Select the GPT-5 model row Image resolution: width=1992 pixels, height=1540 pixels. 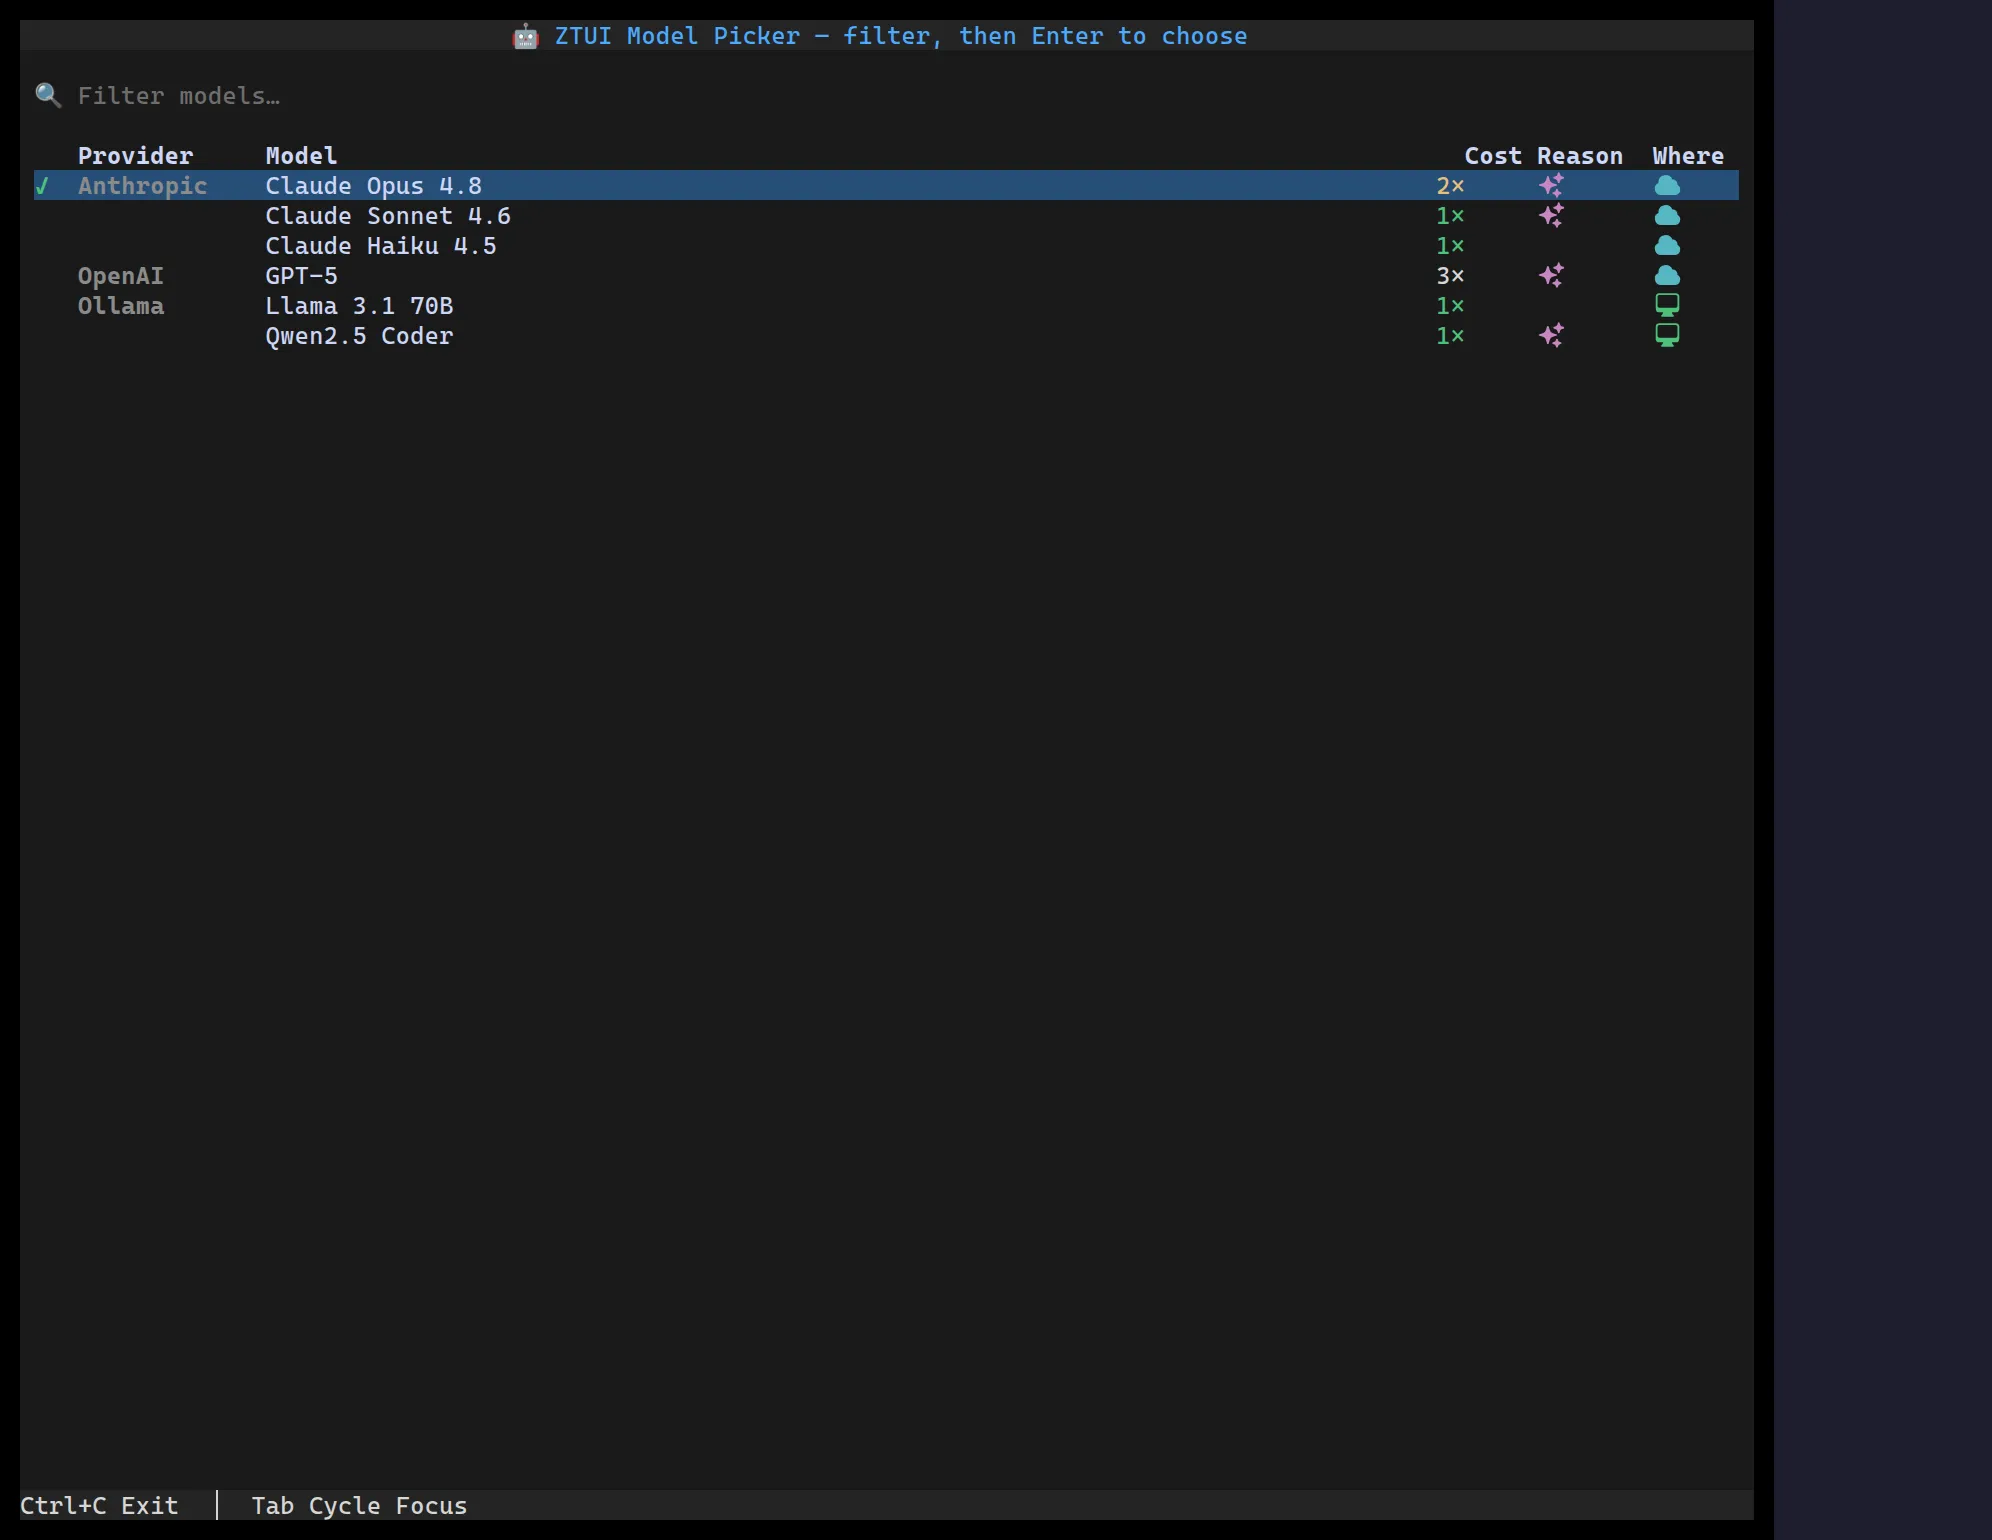point(886,276)
